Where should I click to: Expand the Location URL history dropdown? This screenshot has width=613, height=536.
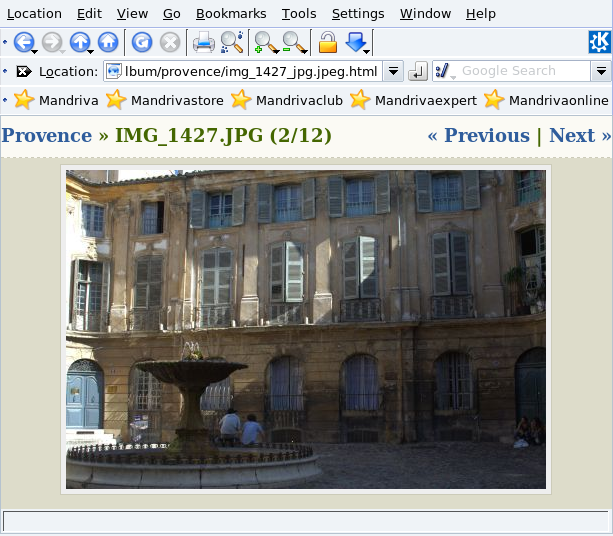[x=393, y=72]
